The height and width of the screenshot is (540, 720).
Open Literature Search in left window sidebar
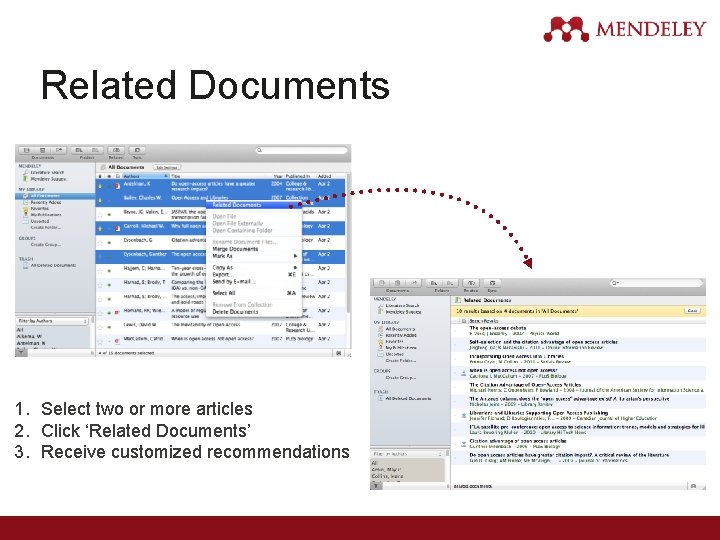point(47,172)
